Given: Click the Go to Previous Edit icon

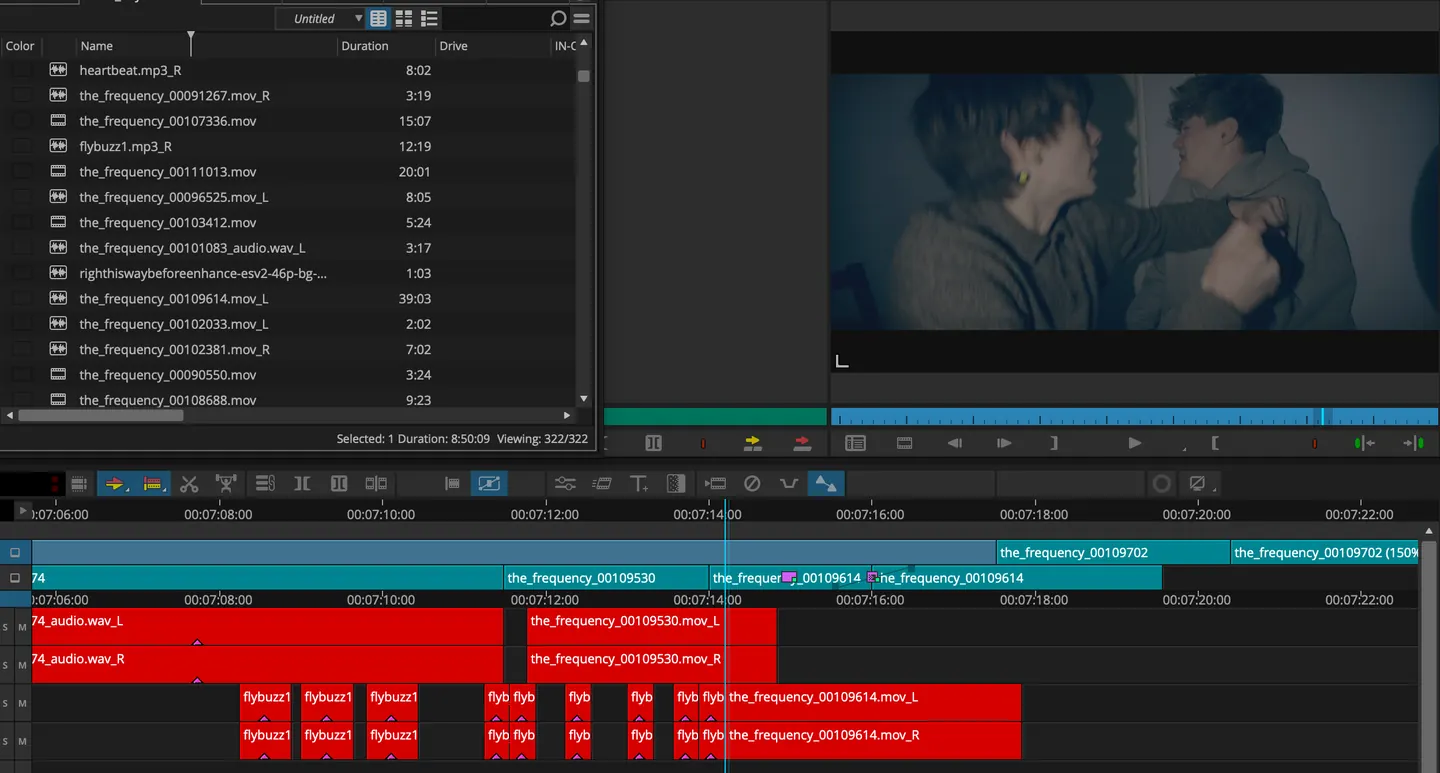Looking at the screenshot, I should tap(1364, 443).
